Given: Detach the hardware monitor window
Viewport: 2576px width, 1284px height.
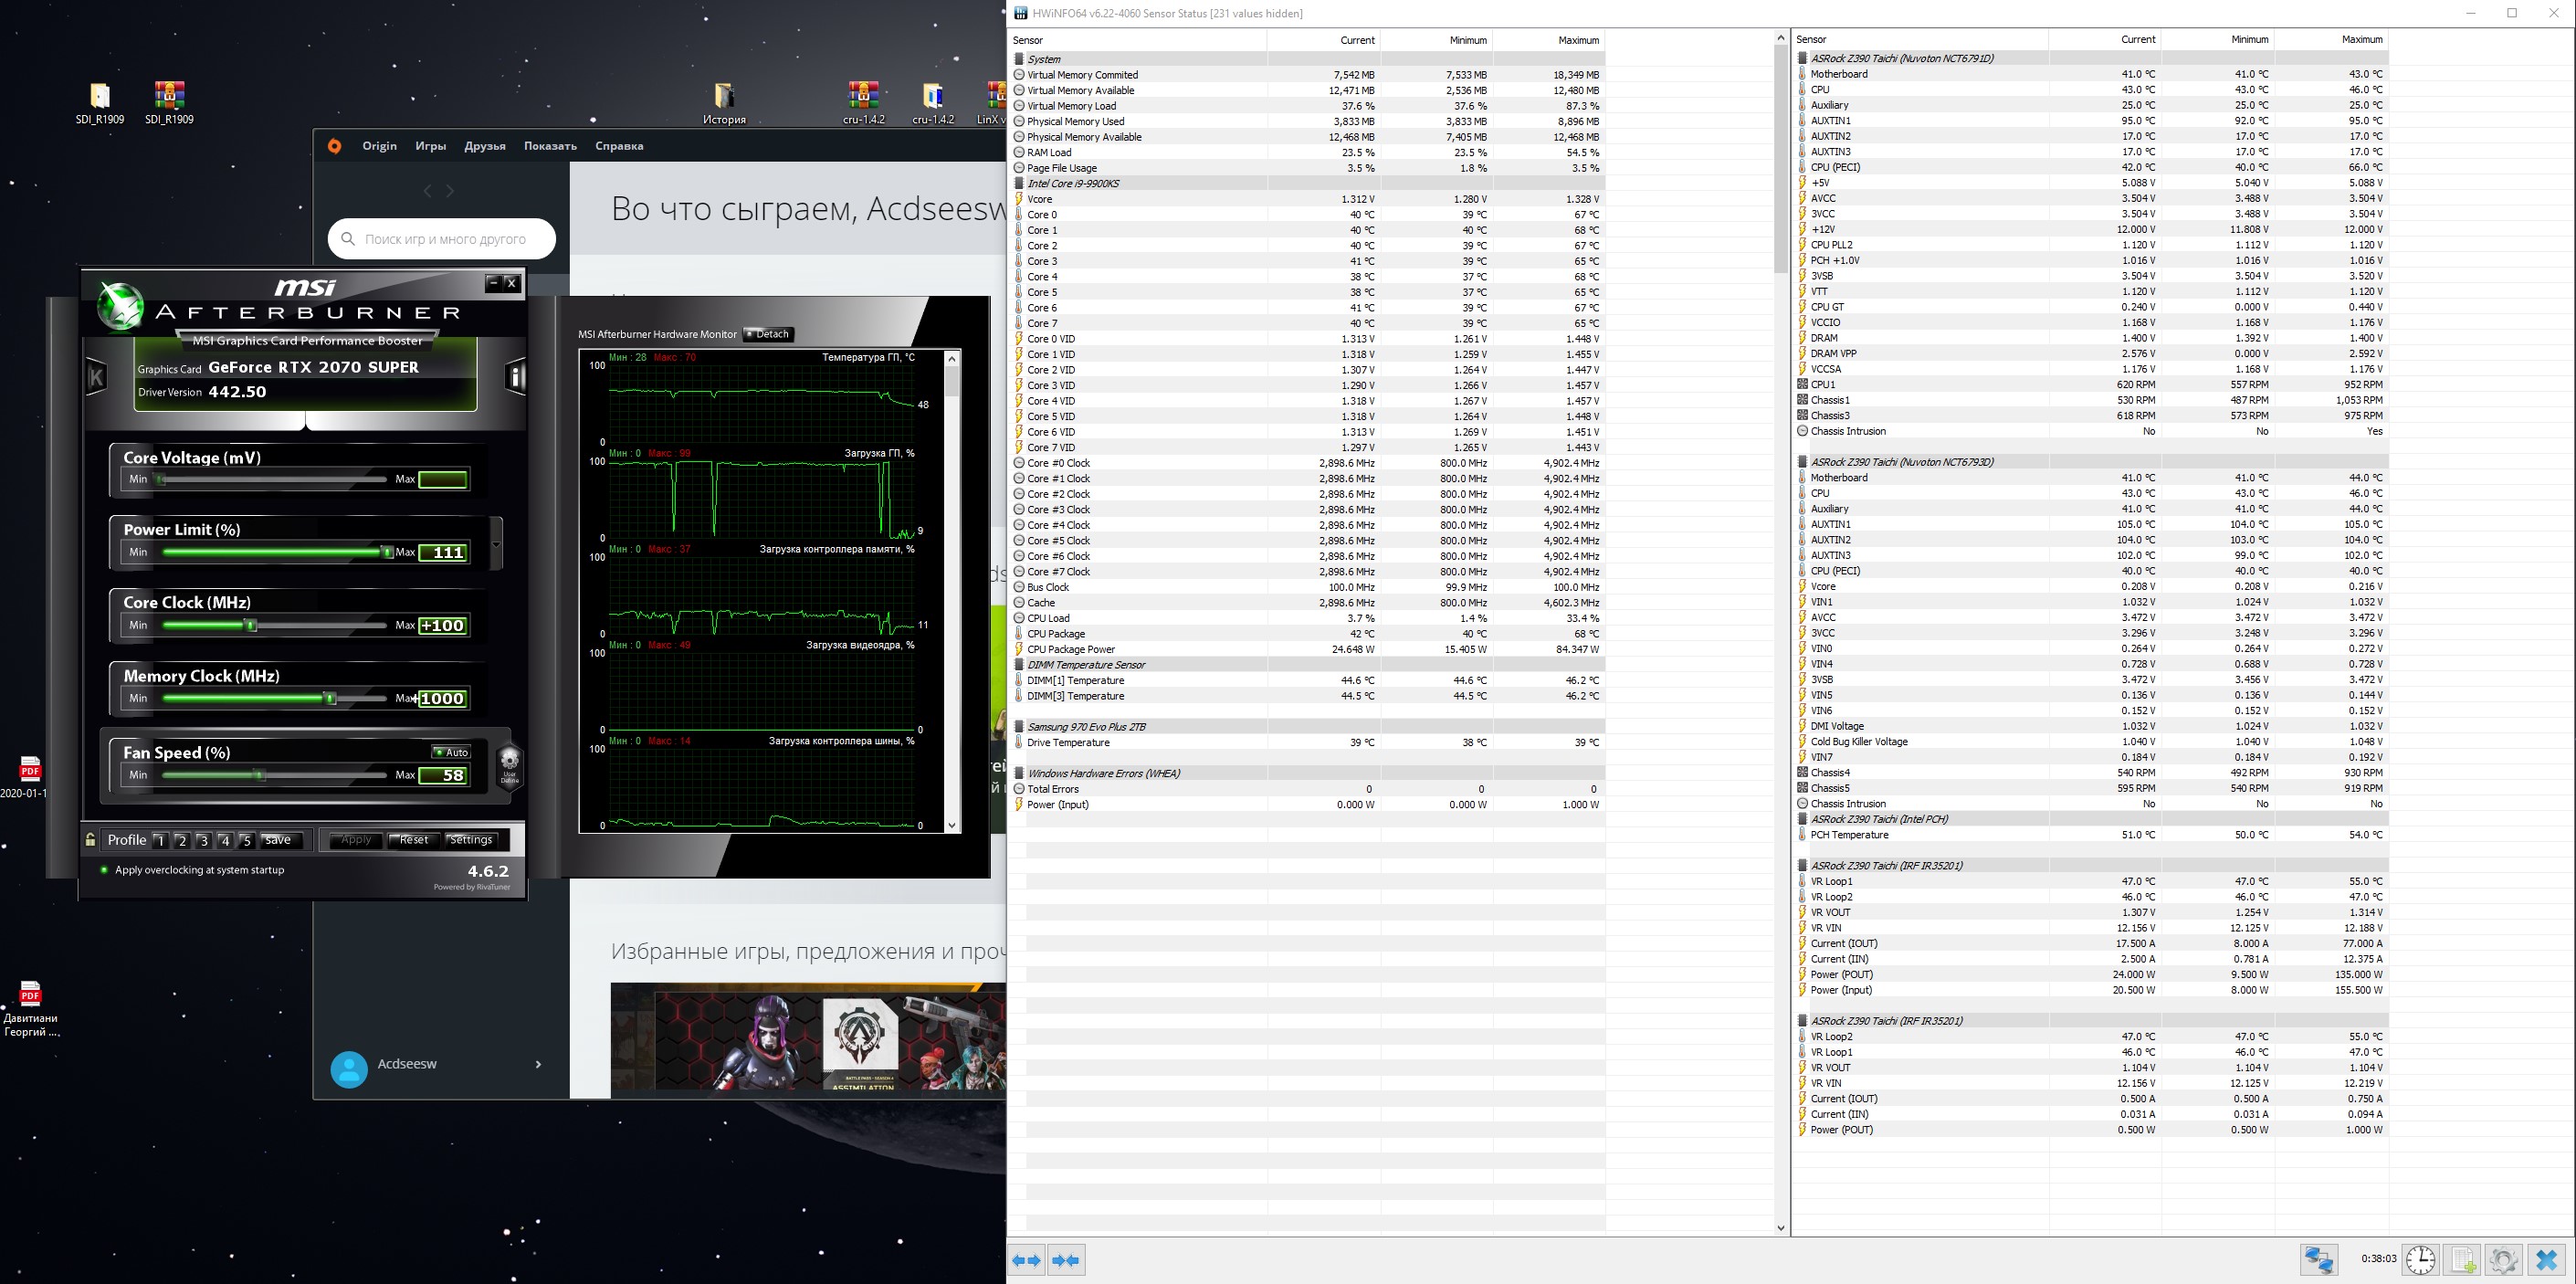Looking at the screenshot, I should point(769,334).
